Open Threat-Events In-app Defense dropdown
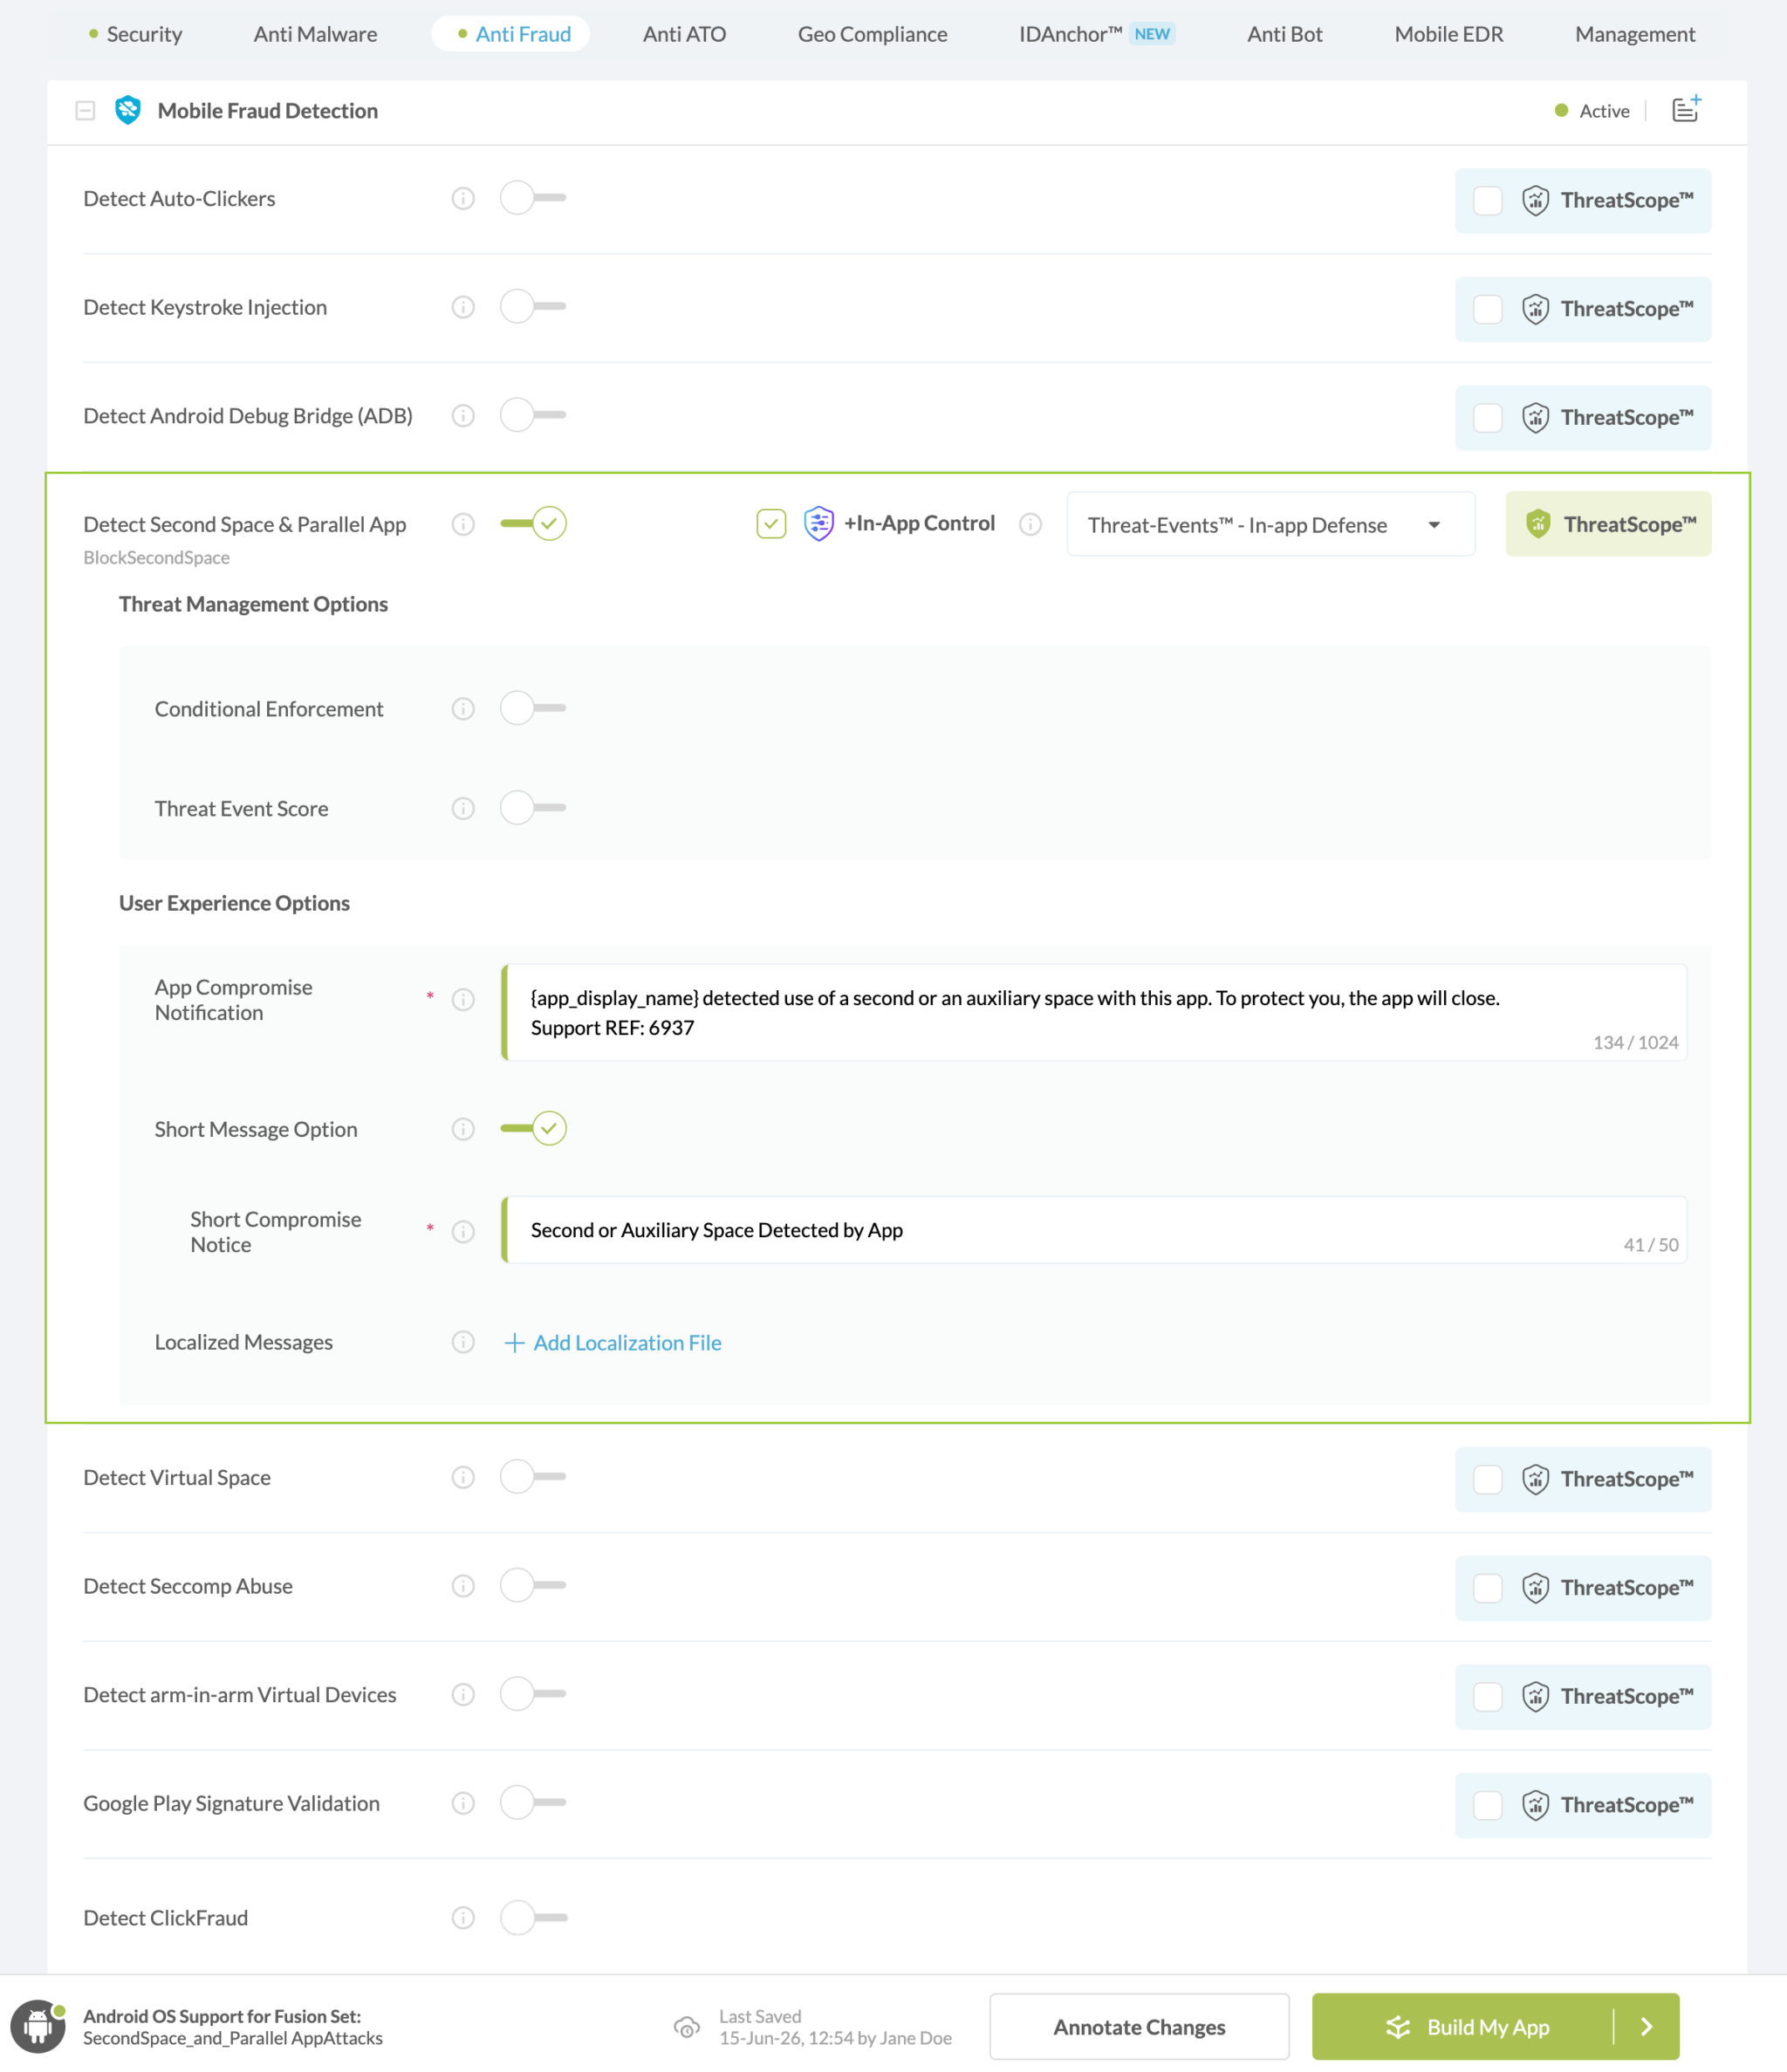This screenshot has height=2072, width=1787. coord(1270,525)
